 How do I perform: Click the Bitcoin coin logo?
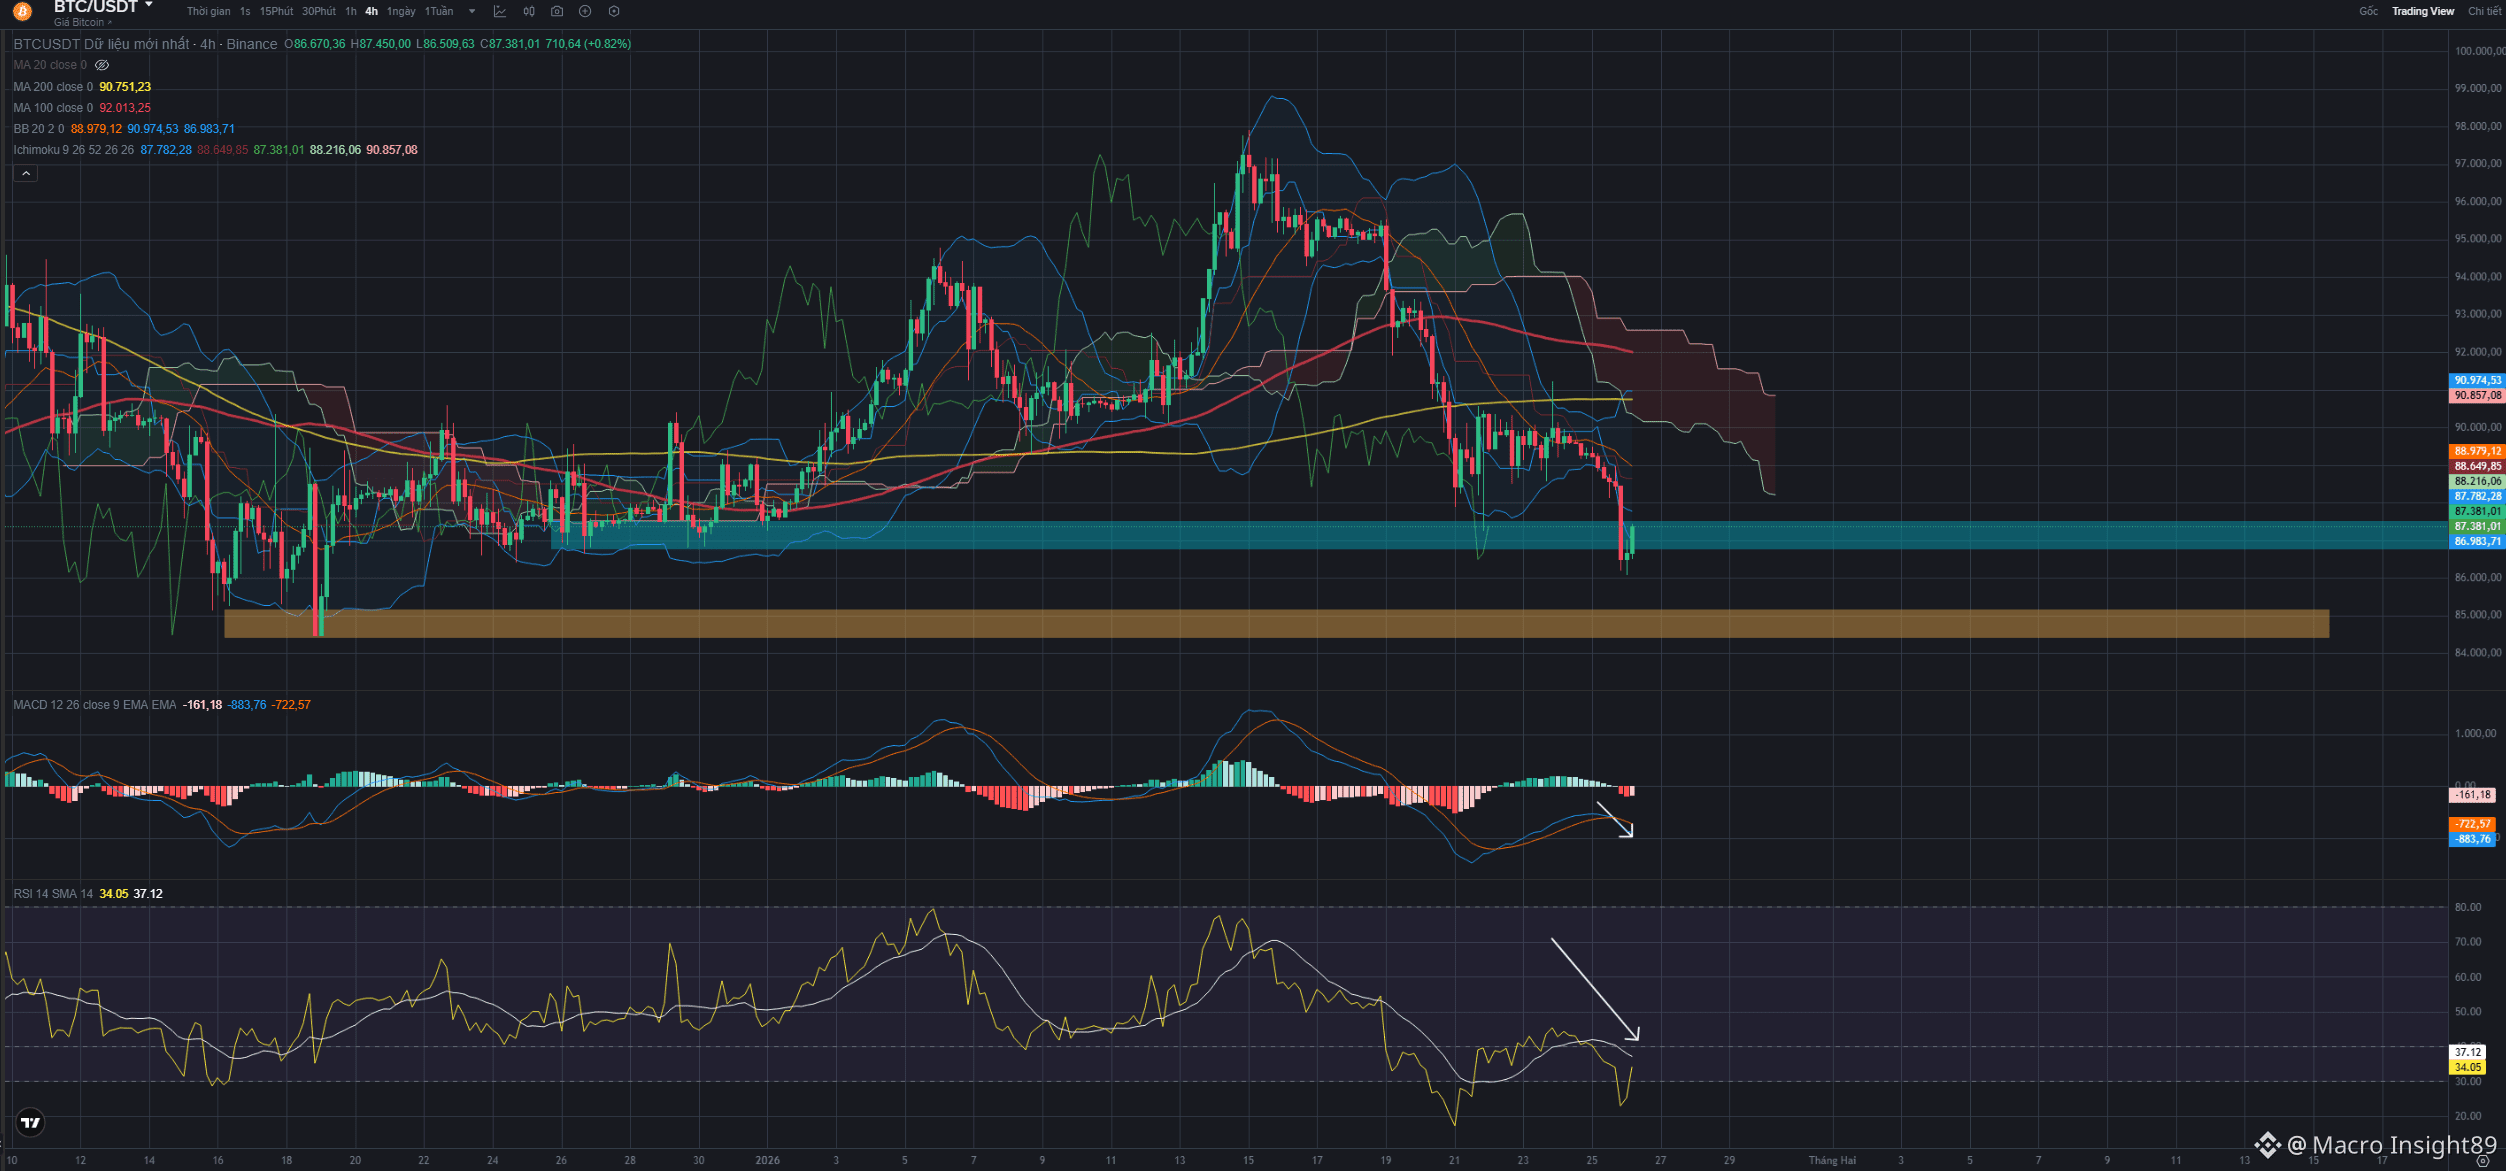[22, 11]
